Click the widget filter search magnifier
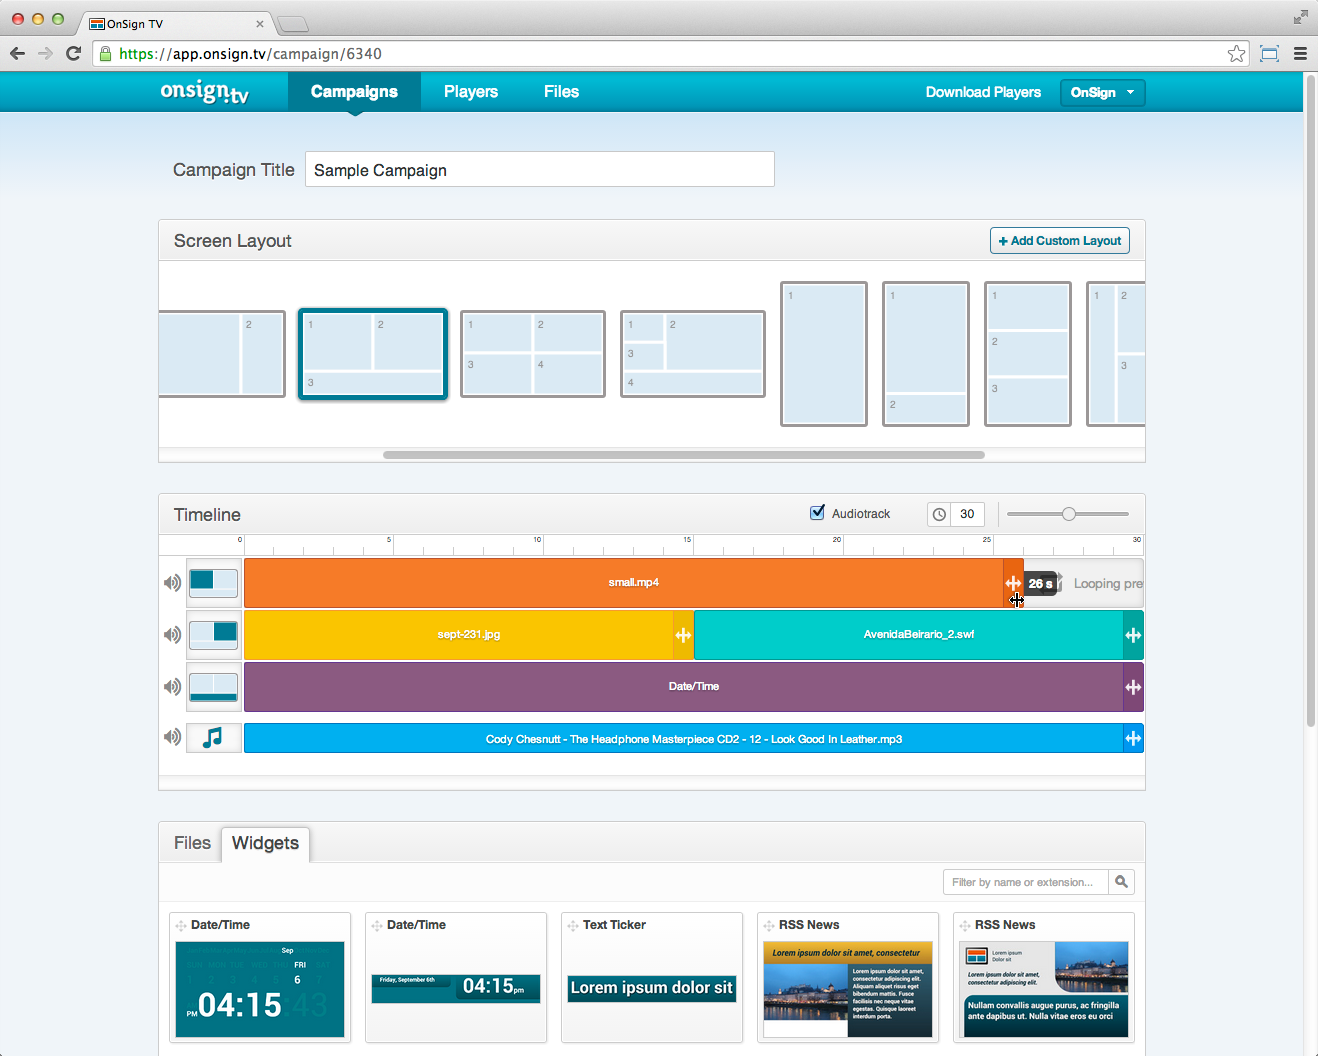The image size is (1318, 1056). 1121,882
